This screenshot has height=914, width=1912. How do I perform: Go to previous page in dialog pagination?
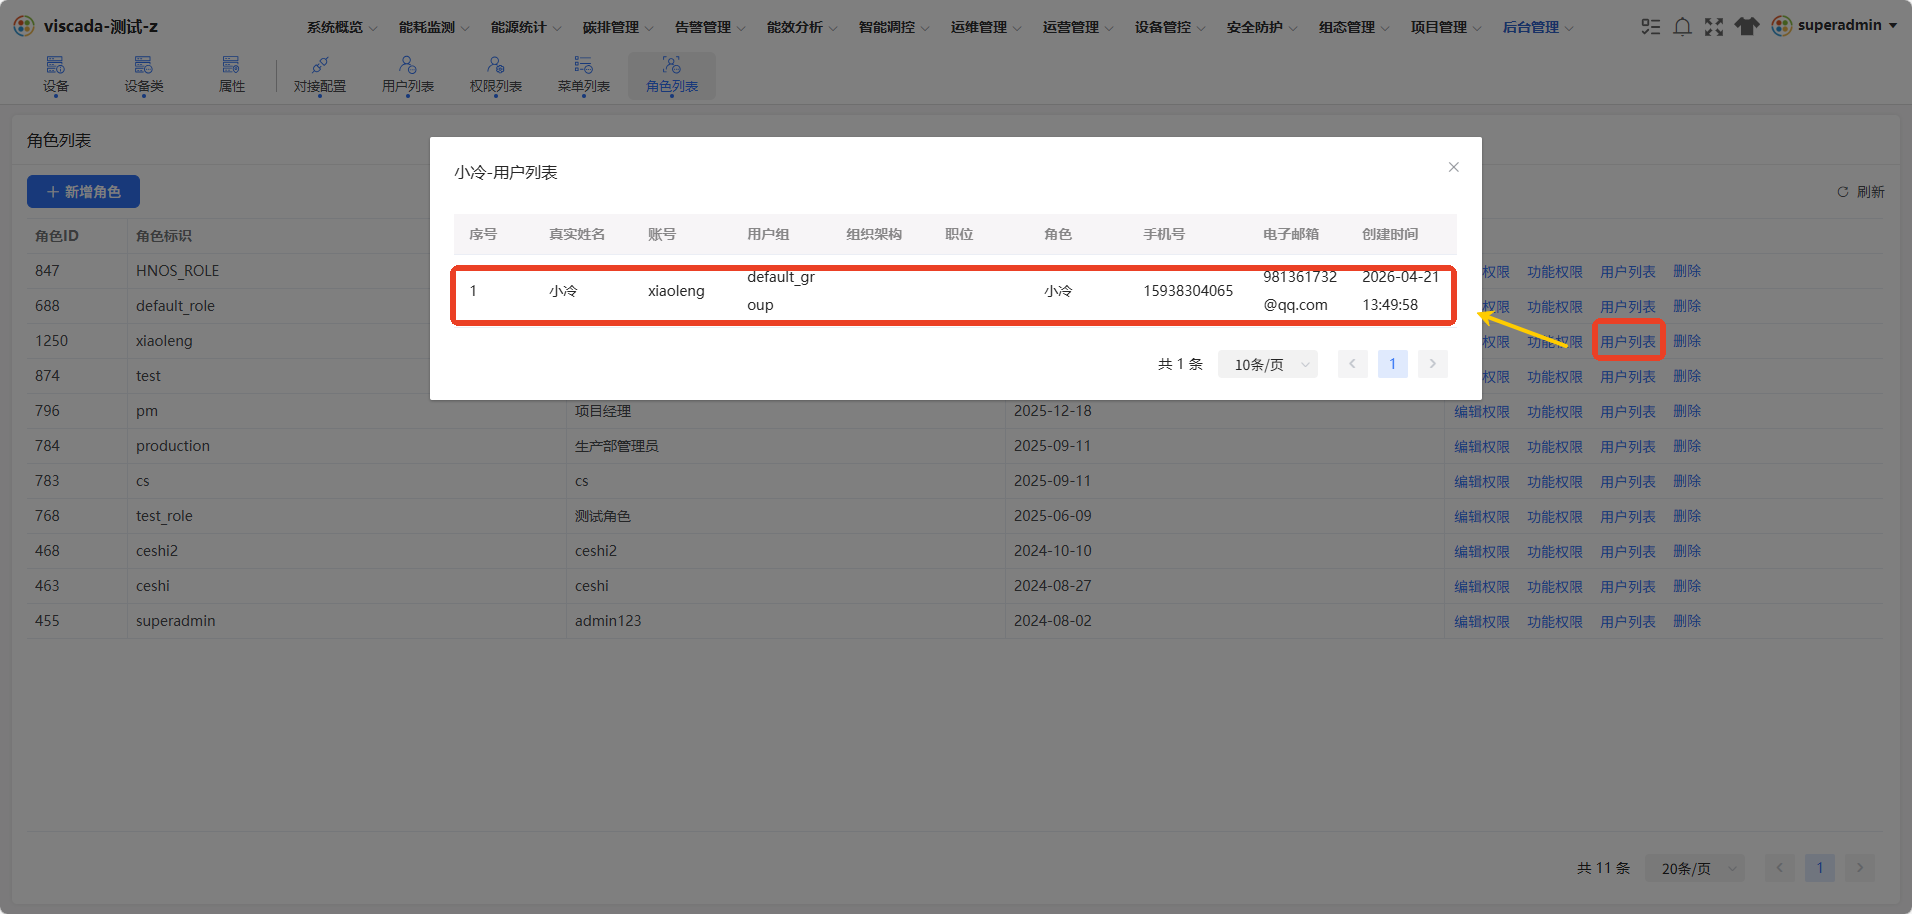tap(1352, 364)
